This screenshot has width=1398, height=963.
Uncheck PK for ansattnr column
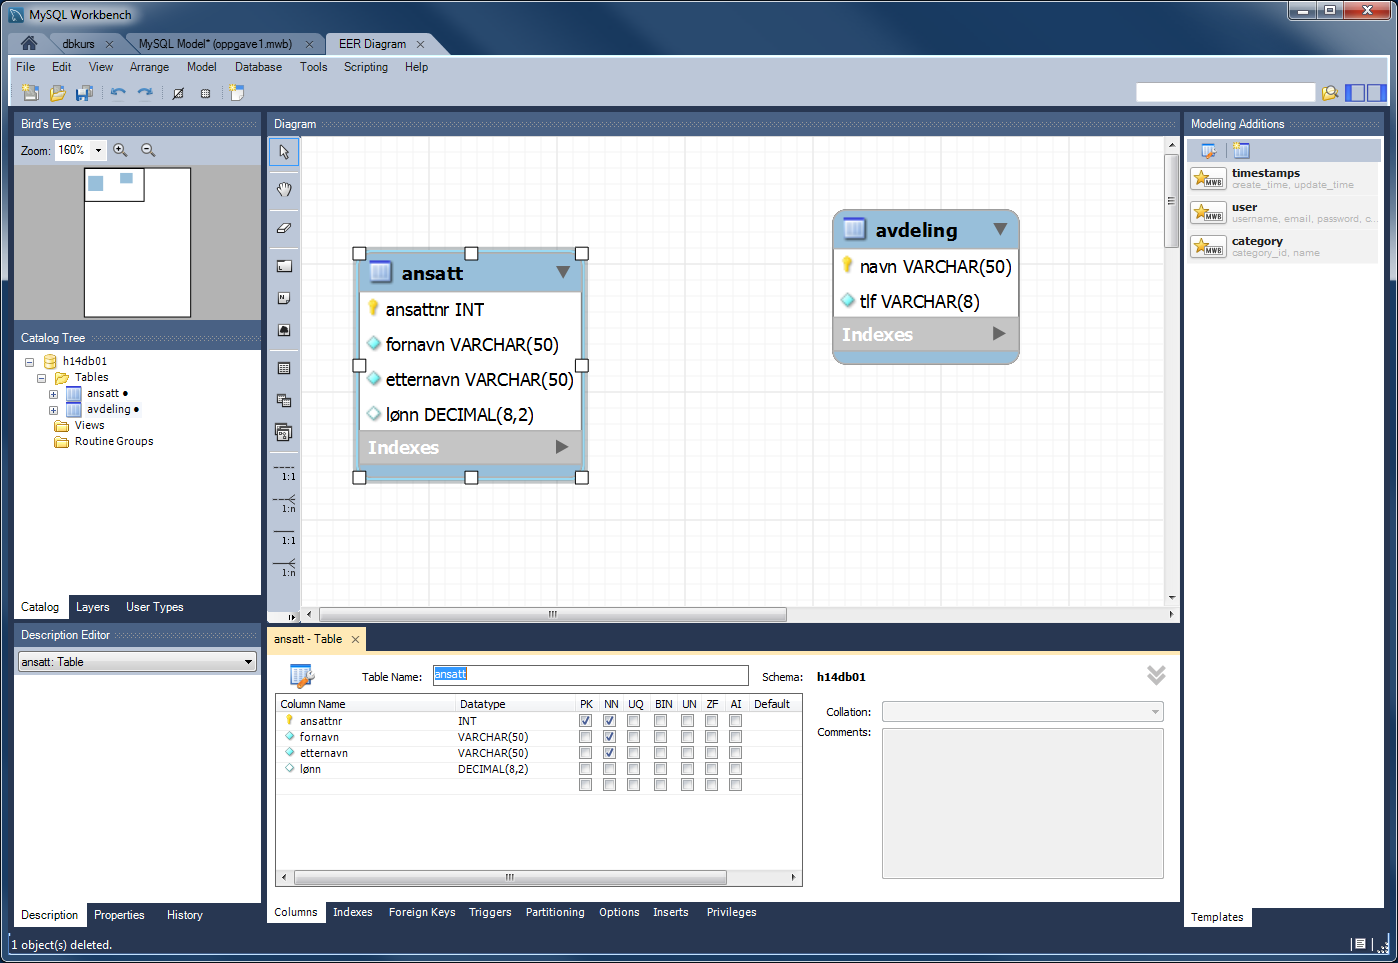[x=585, y=721]
